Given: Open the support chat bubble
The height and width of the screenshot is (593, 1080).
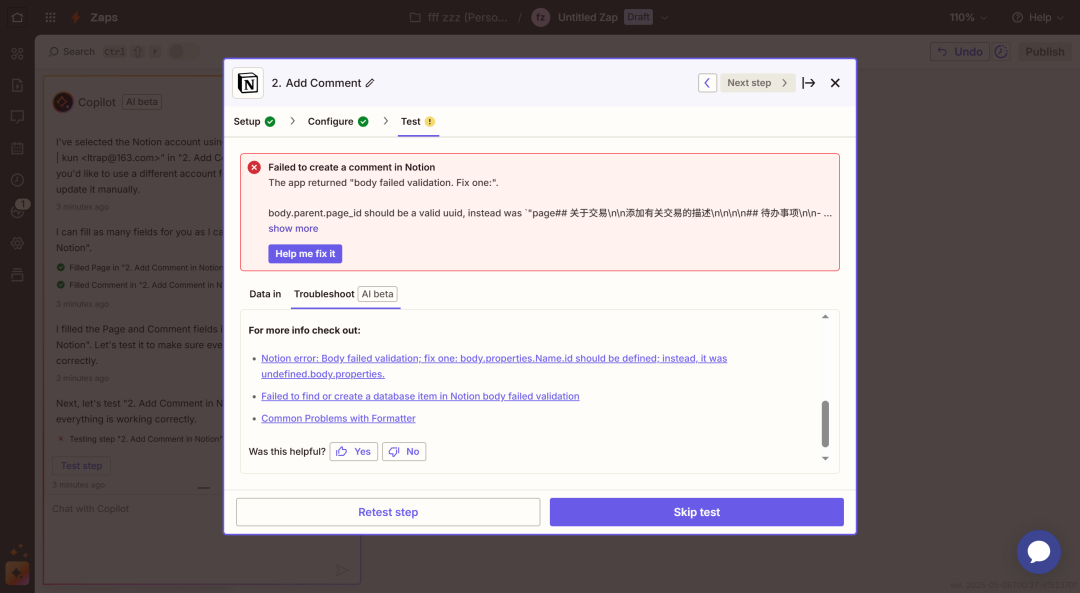Looking at the screenshot, I should (x=1039, y=552).
